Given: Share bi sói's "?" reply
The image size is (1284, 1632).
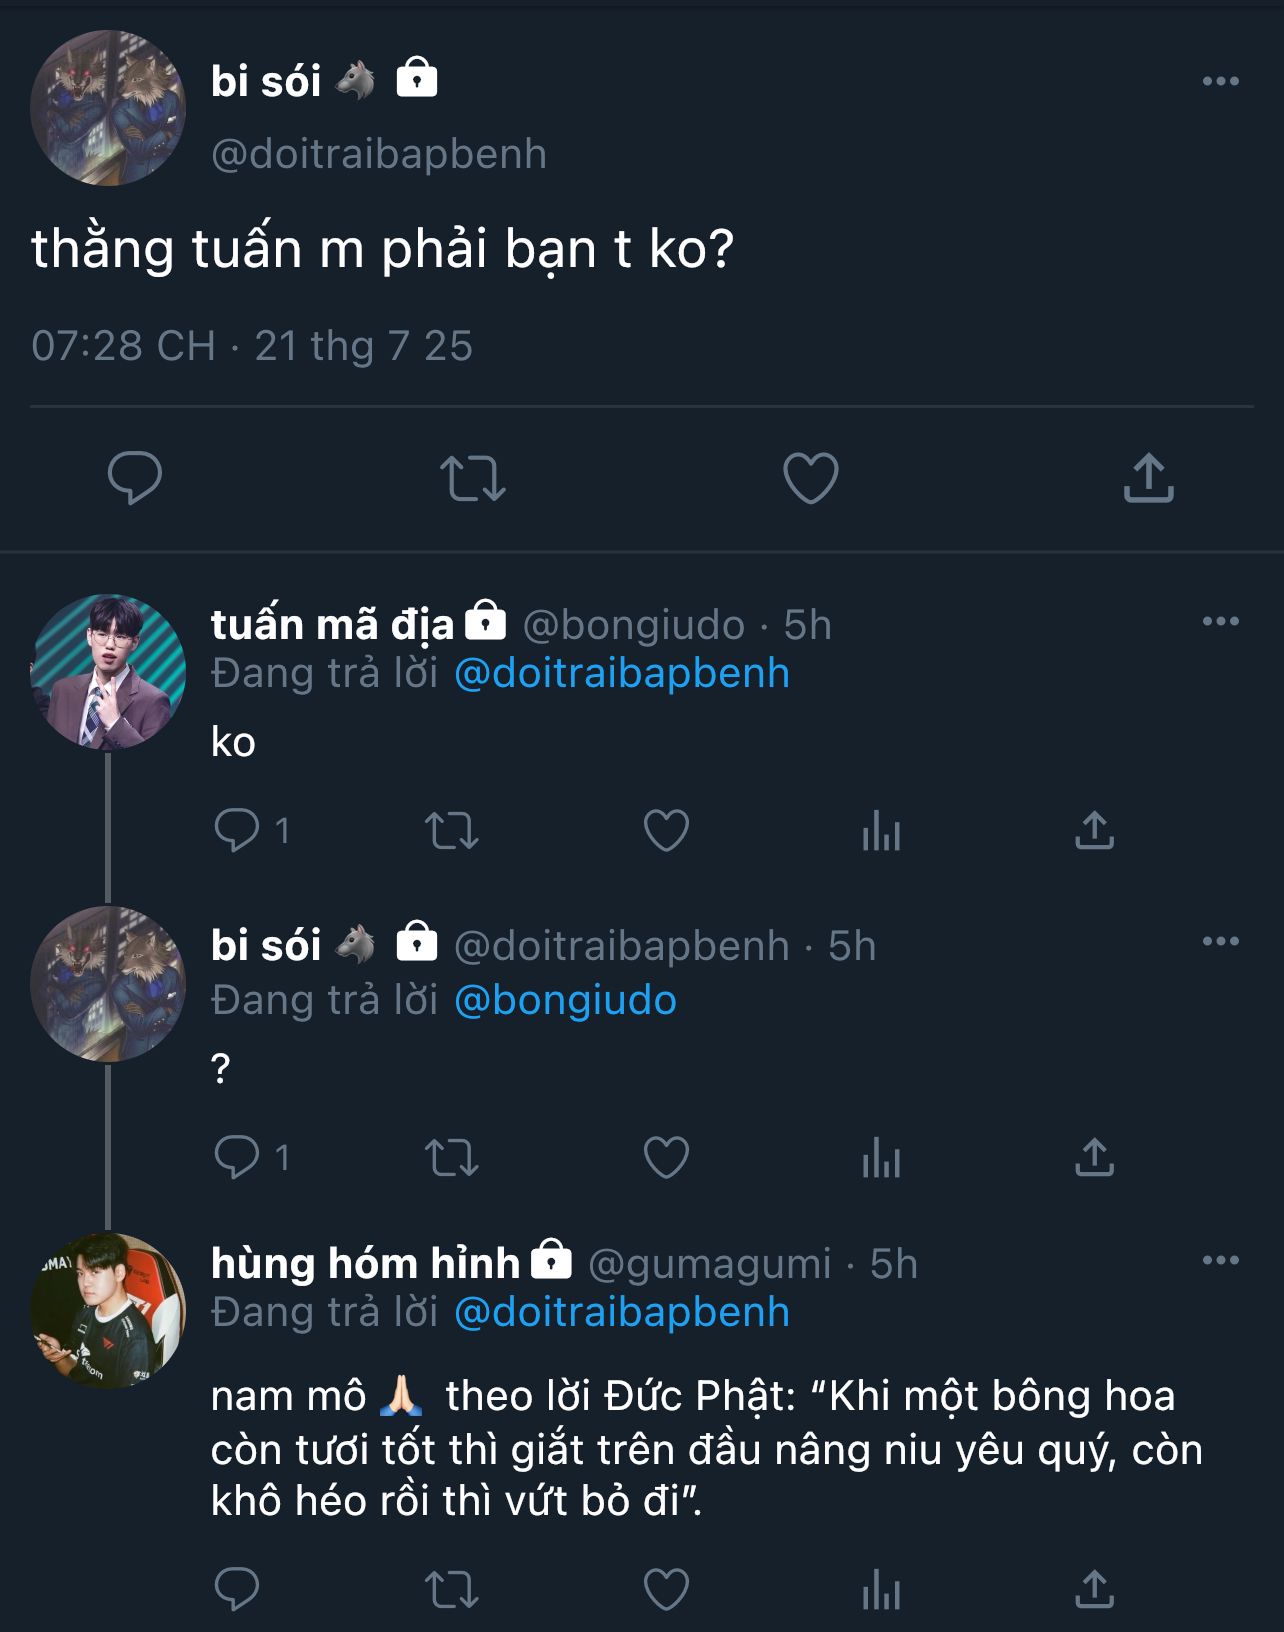Looking at the screenshot, I should click(1094, 1157).
